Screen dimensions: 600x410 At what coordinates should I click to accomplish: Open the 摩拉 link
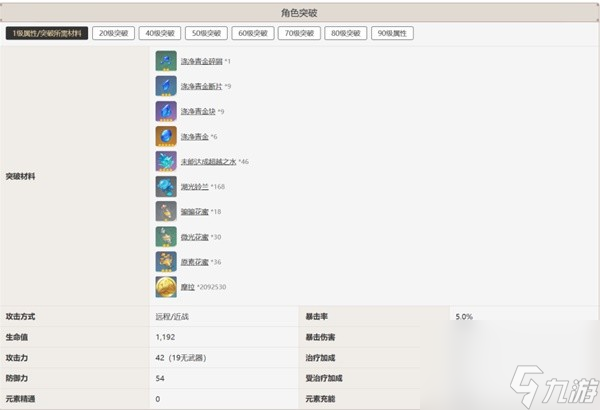188,287
